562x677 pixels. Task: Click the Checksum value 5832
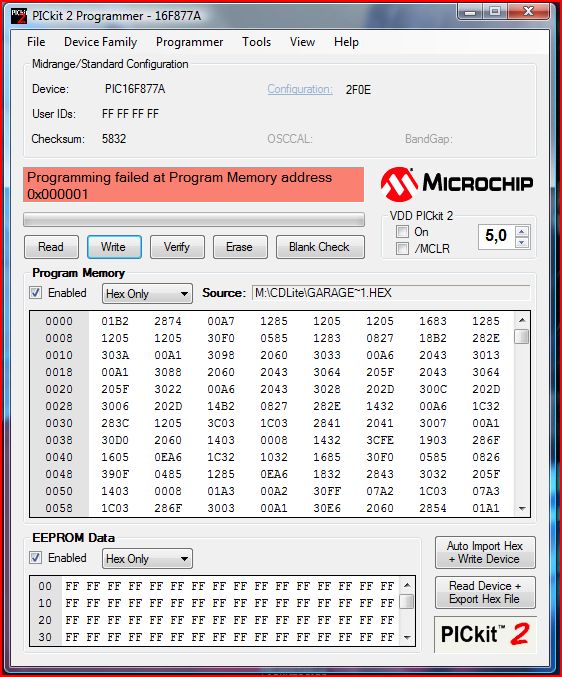(114, 139)
